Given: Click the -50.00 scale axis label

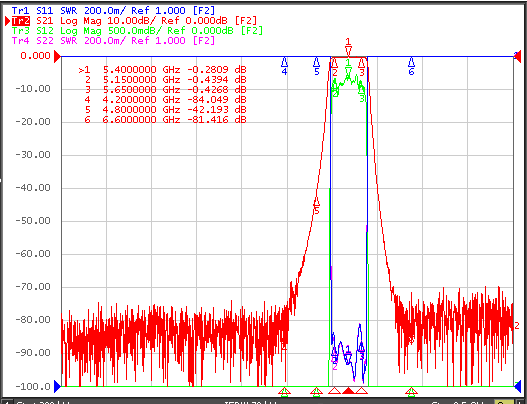Looking at the screenshot, I should pos(33,220).
